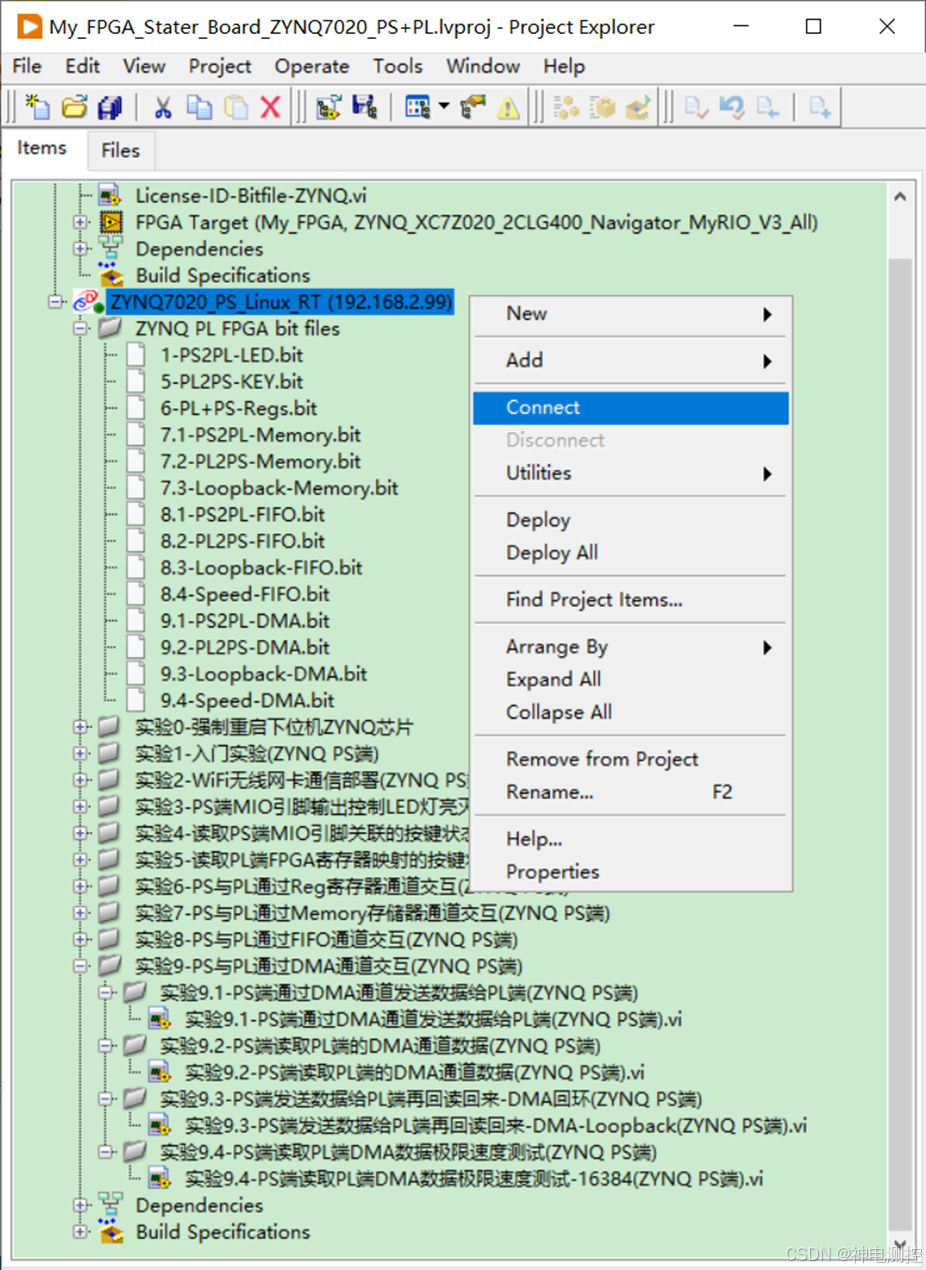926x1270 pixels.
Task: Click the 9.4-Speed-DMA.bit document icon
Action: pyautogui.click(x=135, y=700)
